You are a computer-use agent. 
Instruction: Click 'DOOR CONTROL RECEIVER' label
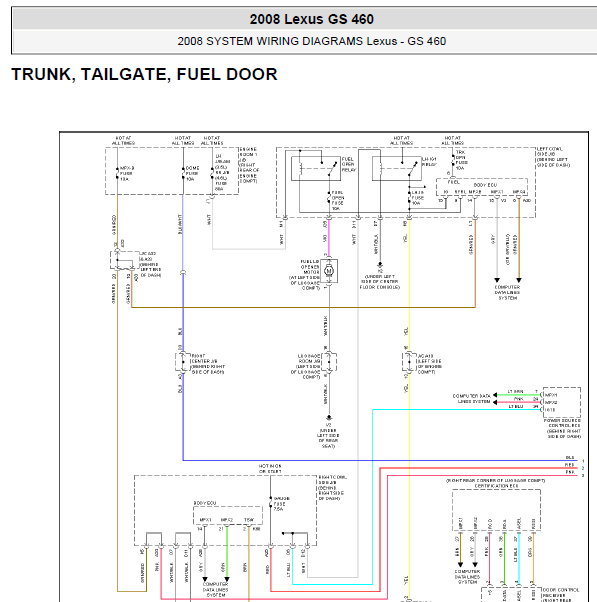(561, 595)
